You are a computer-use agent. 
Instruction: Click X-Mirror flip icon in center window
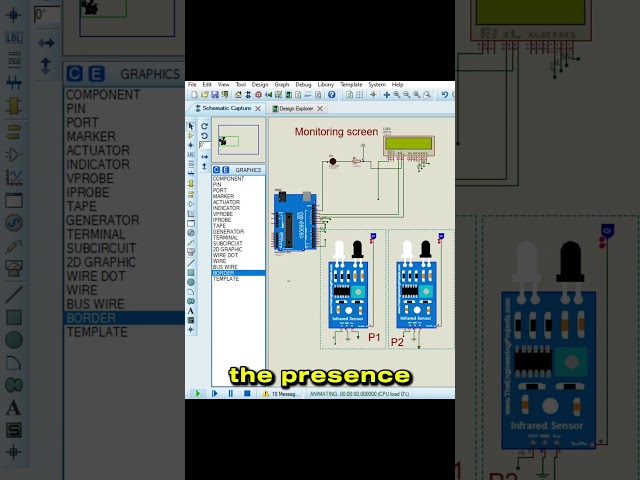(x=204, y=157)
